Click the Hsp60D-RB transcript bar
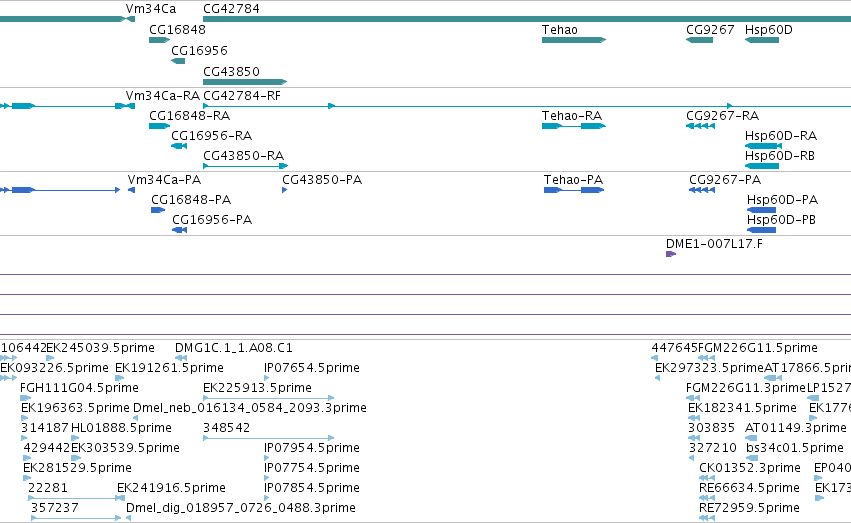This screenshot has height=523, width=851. 762,166
